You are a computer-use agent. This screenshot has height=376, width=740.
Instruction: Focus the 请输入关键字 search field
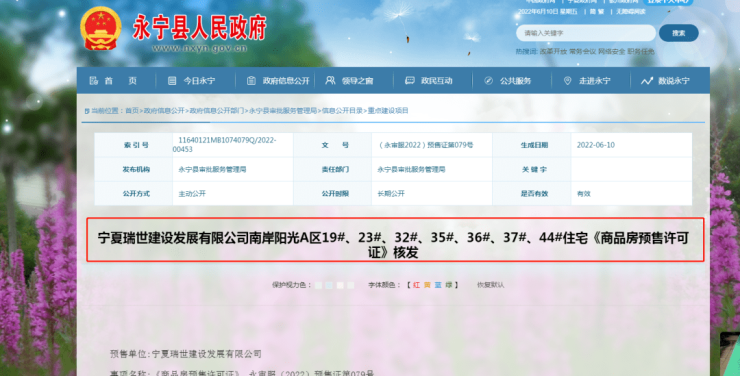[586, 33]
